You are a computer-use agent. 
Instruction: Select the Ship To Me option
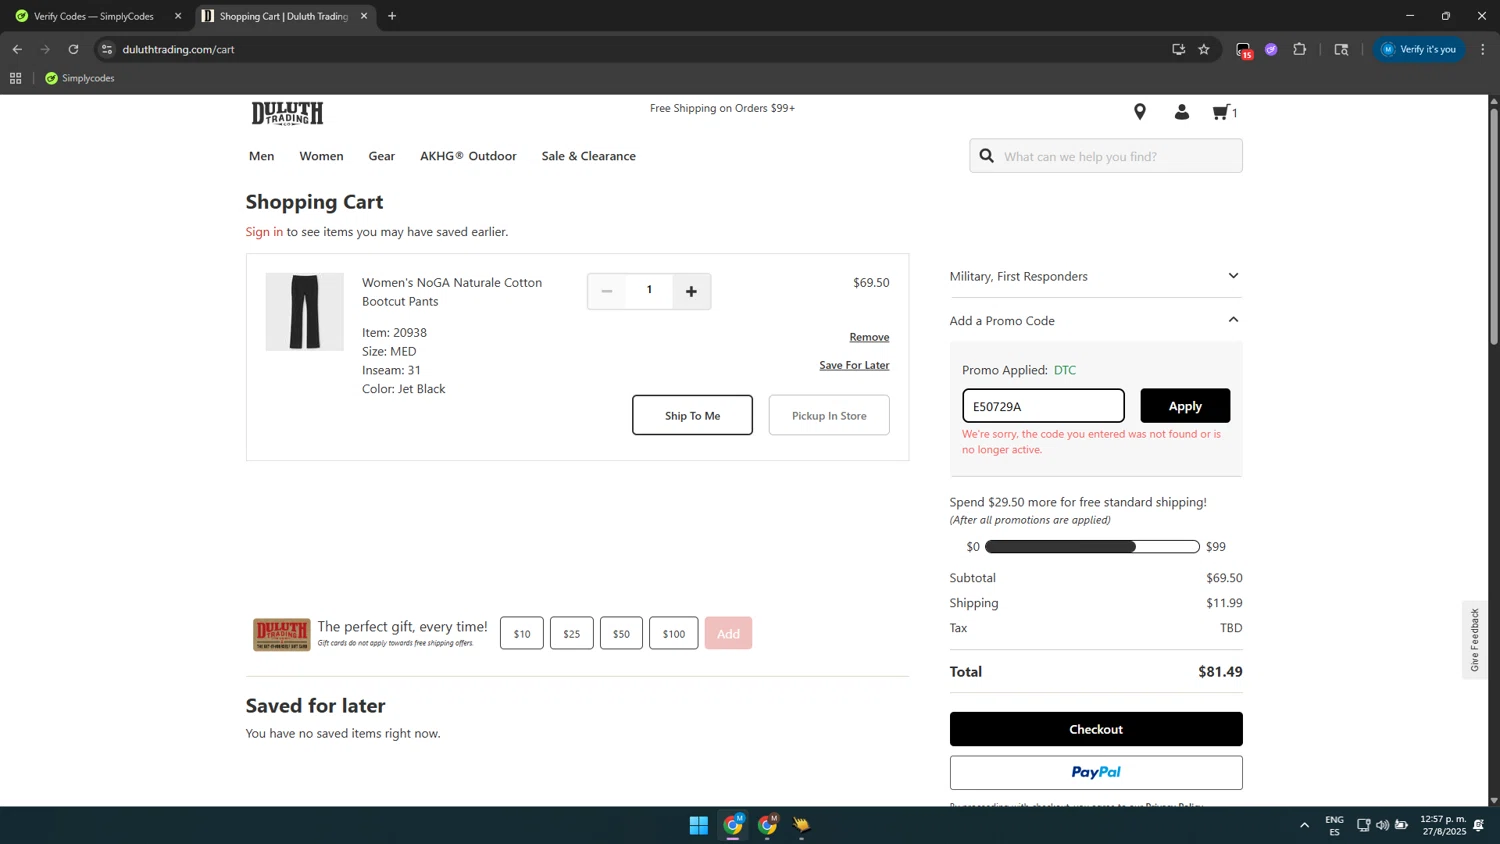pyautogui.click(x=692, y=415)
